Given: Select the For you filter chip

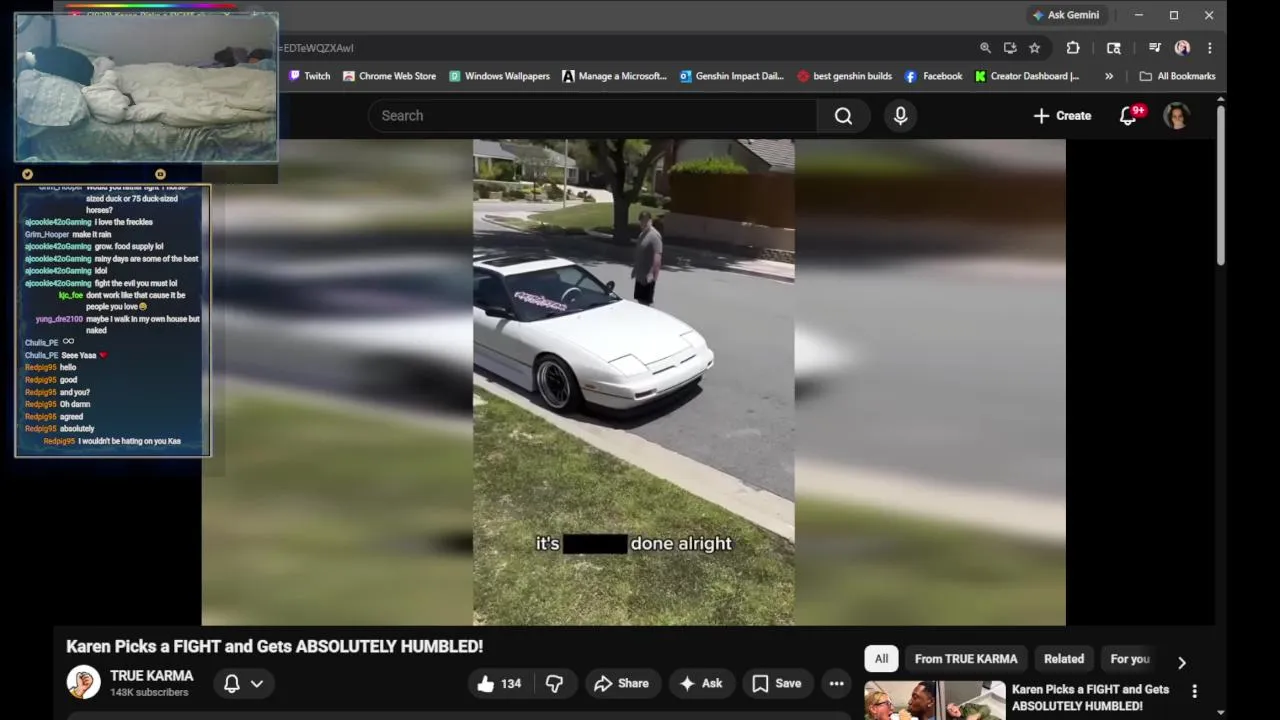Looking at the screenshot, I should point(1130,659).
